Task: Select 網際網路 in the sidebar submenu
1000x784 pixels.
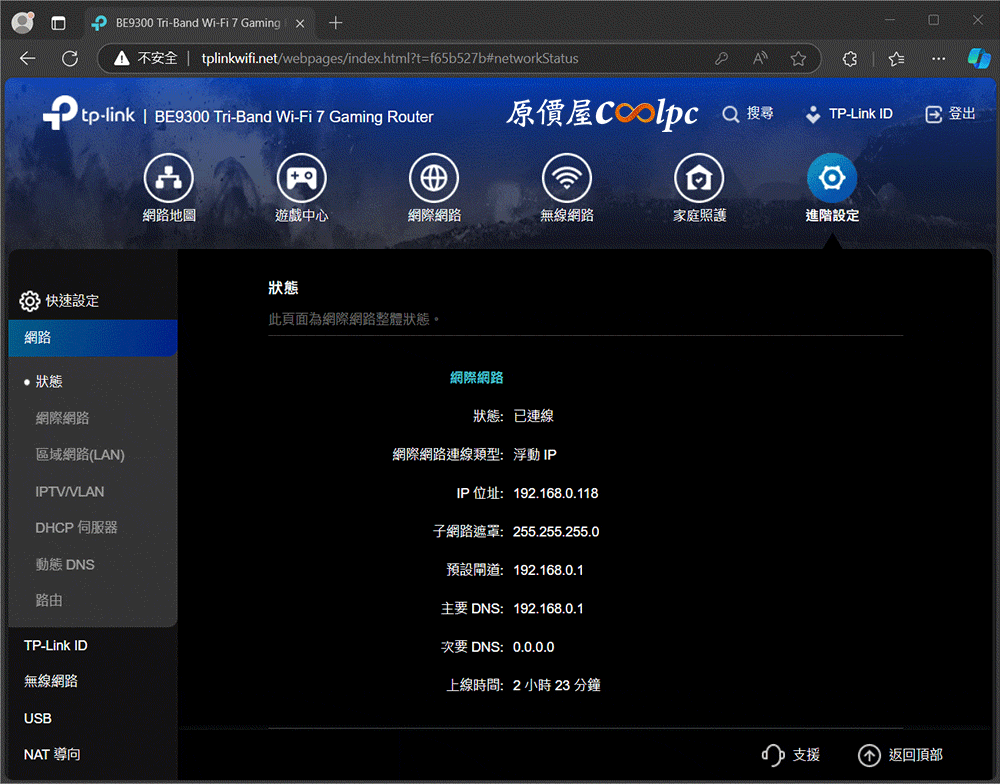Action: click(62, 418)
